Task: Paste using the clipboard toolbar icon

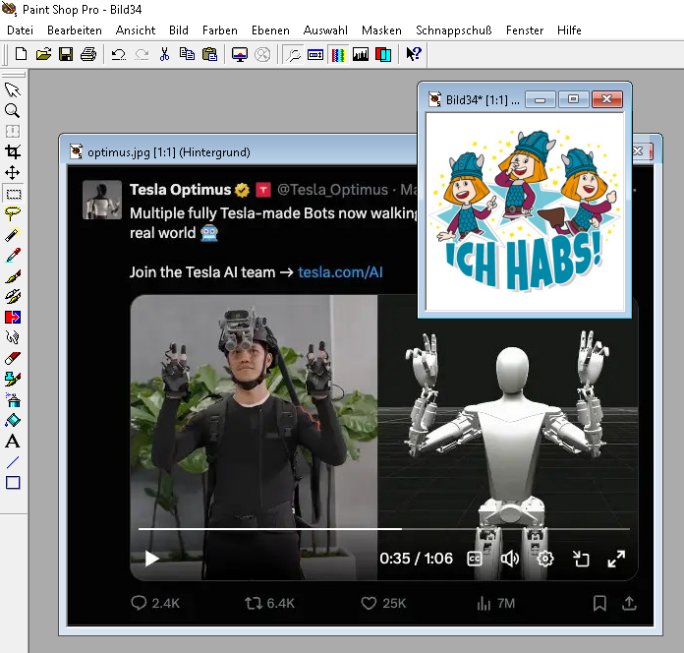Action: pyautogui.click(x=210, y=55)
